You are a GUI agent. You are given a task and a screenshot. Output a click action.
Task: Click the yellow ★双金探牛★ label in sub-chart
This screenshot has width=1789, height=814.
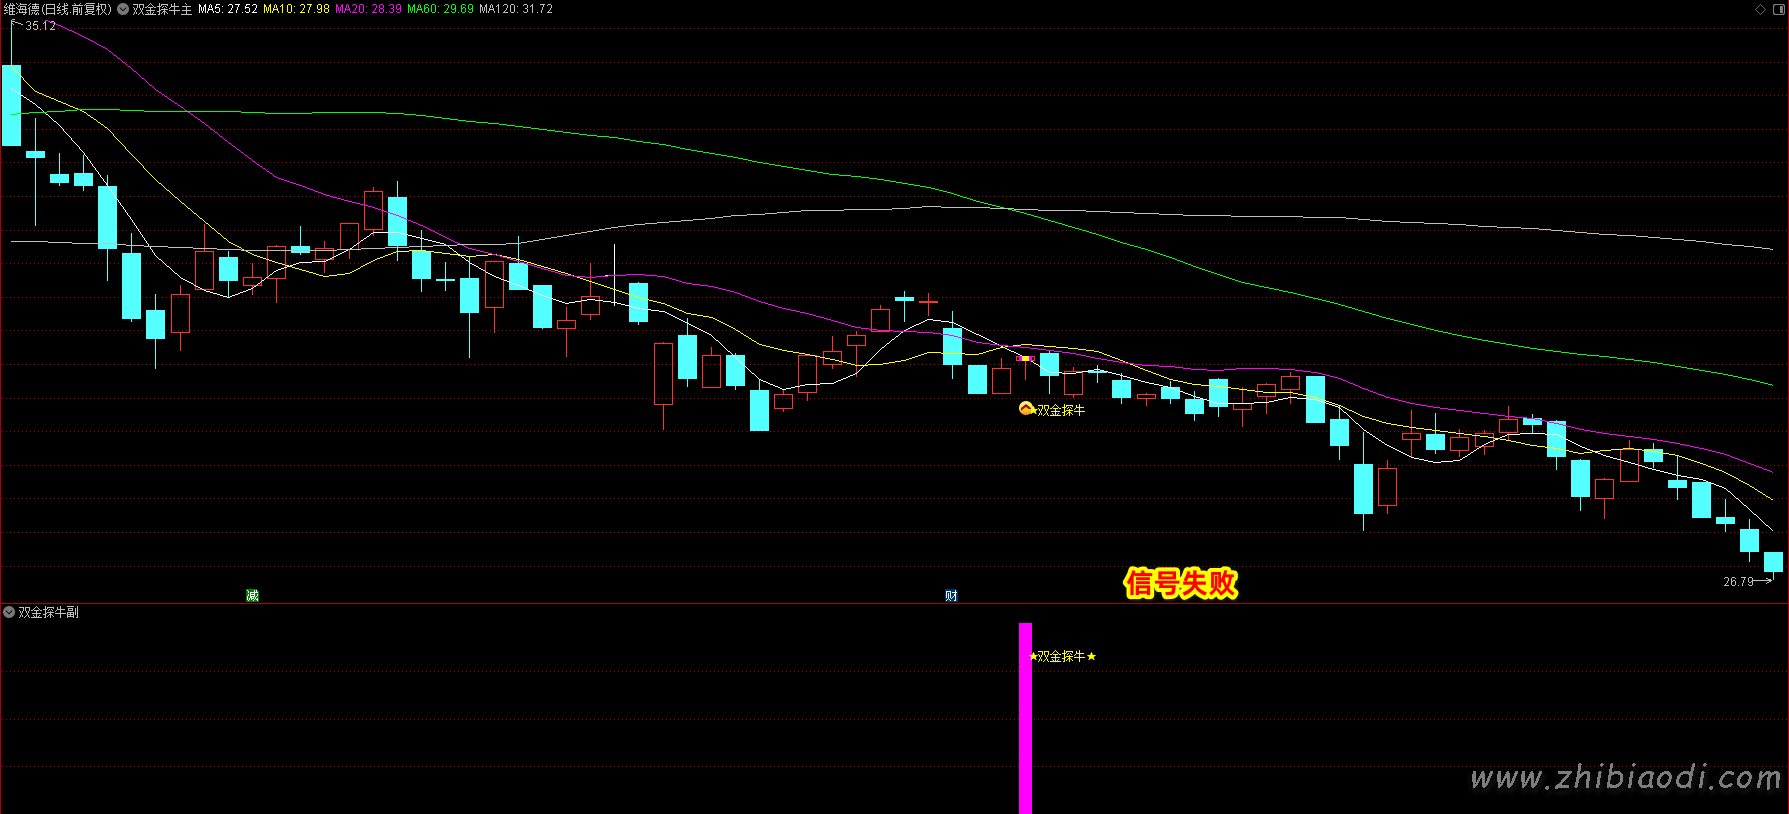(1062, 657)
